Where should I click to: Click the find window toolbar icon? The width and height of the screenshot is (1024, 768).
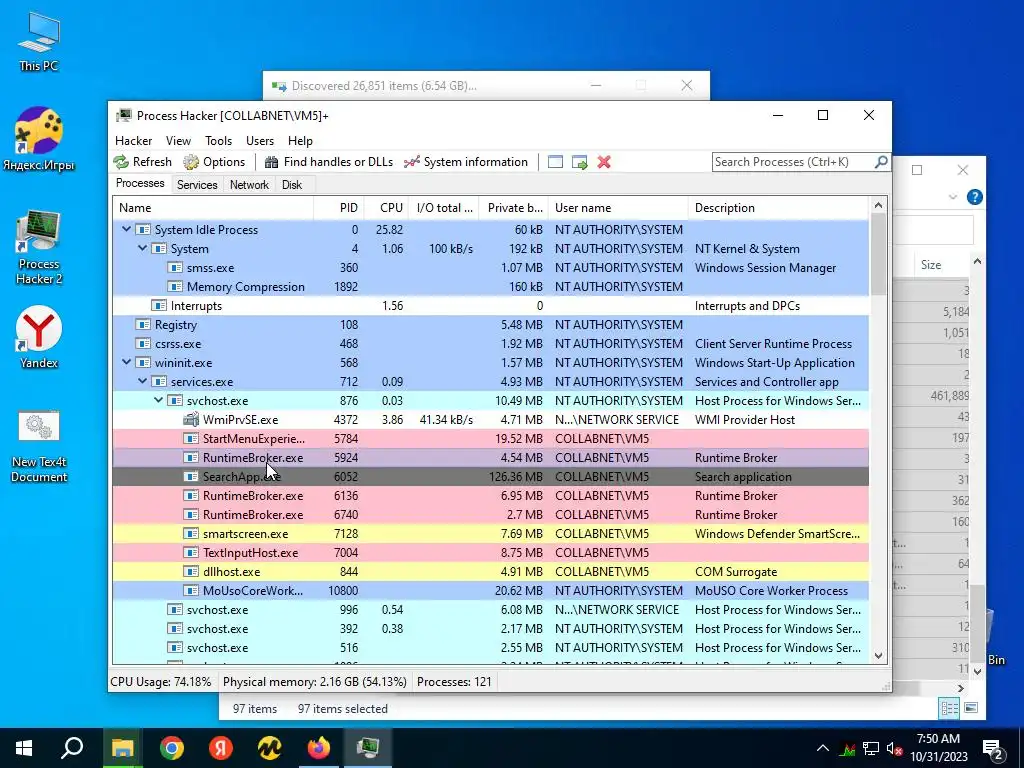[555, 162]
